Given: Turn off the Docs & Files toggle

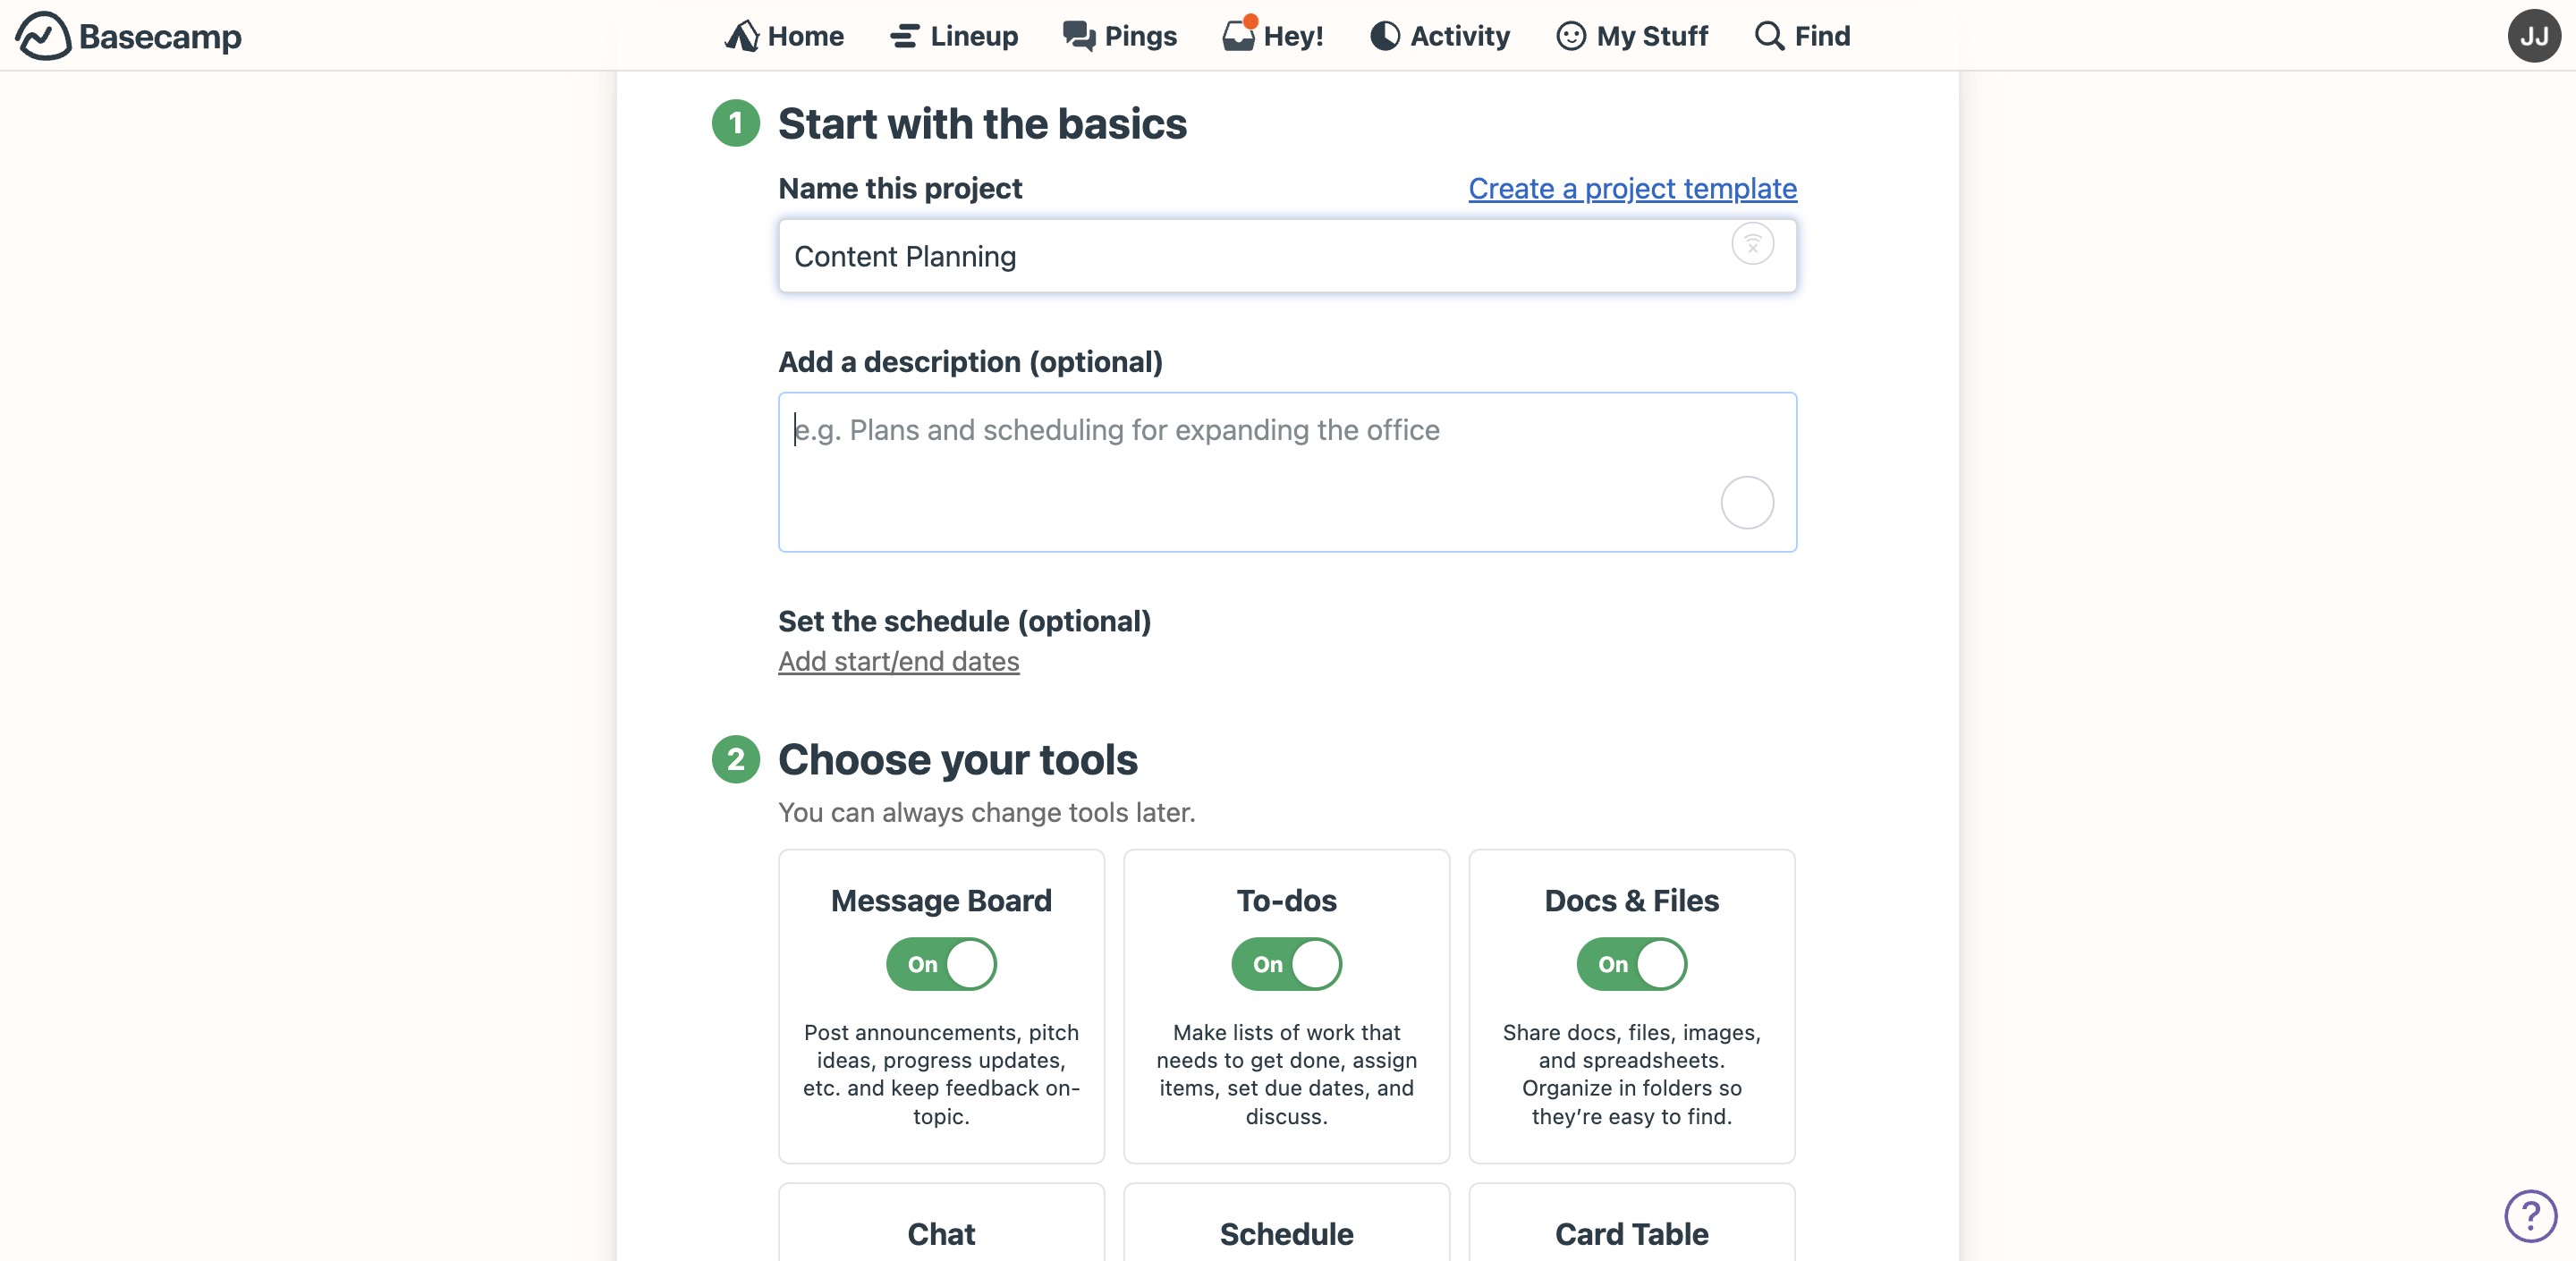Looking at the screenshot, I should coord(1631,964).
